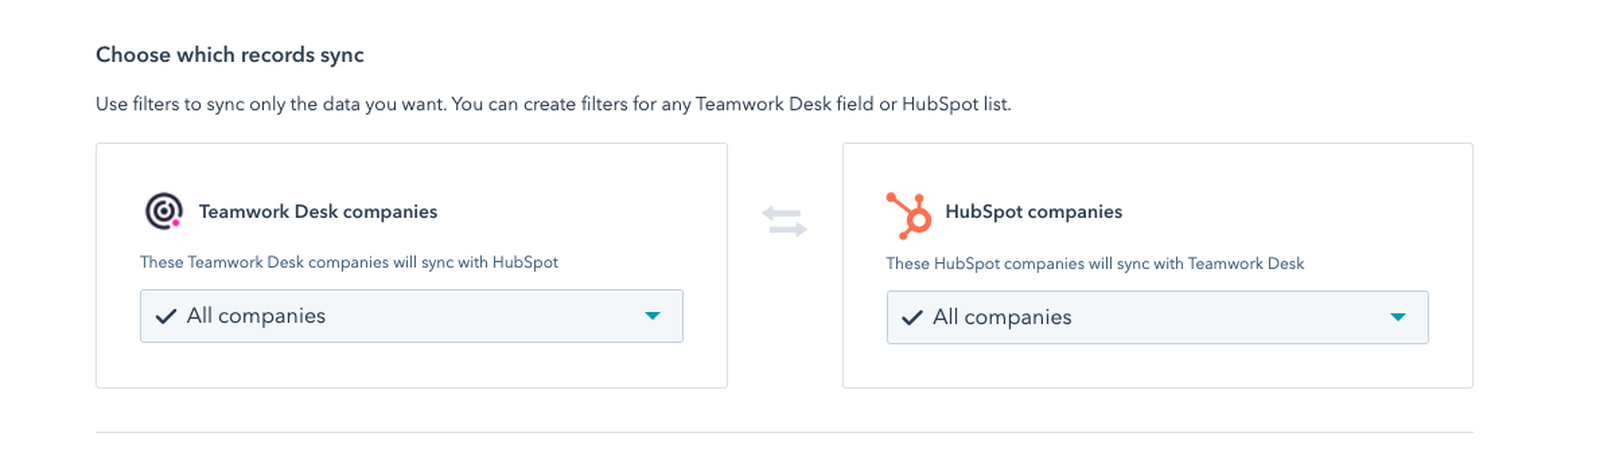This screenshot has width=1600, height=468.
Task: Click the "HubSpot companies" title
Action: coord(1033,212)
